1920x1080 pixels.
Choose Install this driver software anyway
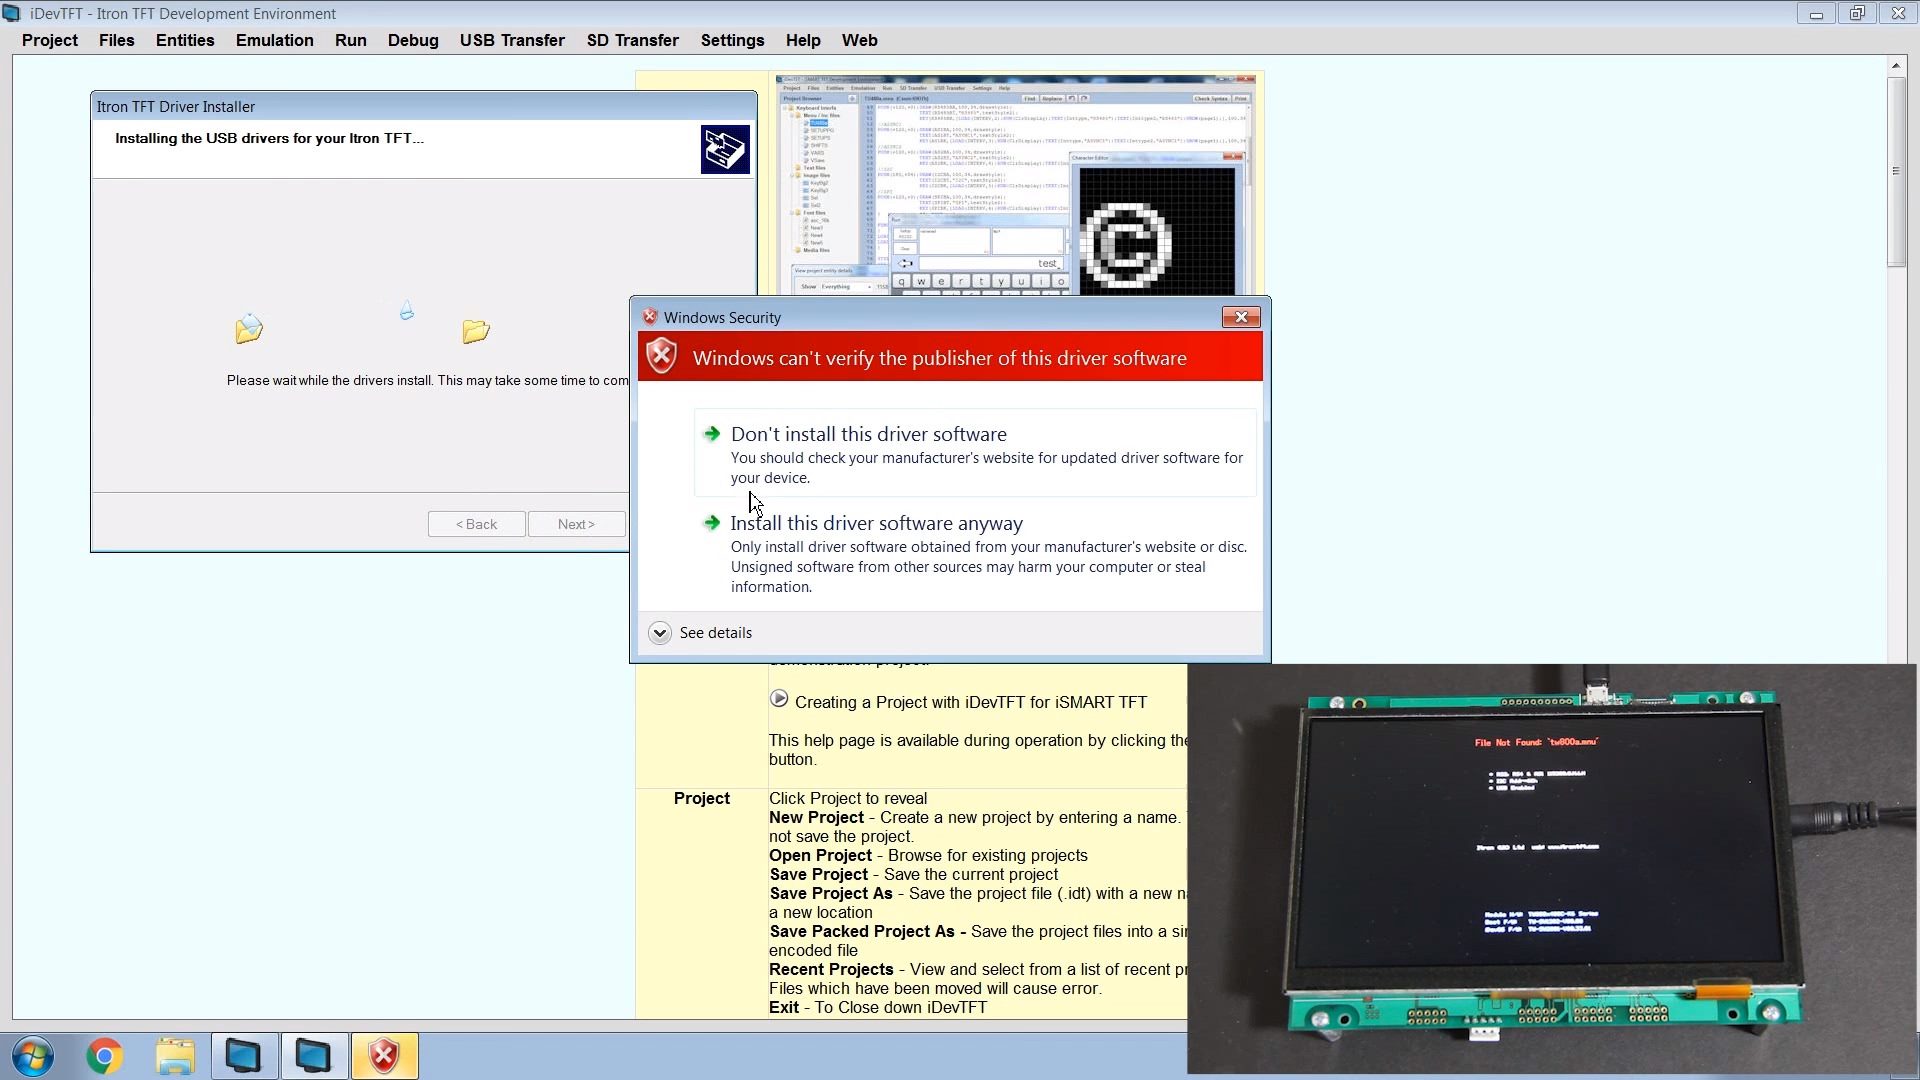click(876, 523)
